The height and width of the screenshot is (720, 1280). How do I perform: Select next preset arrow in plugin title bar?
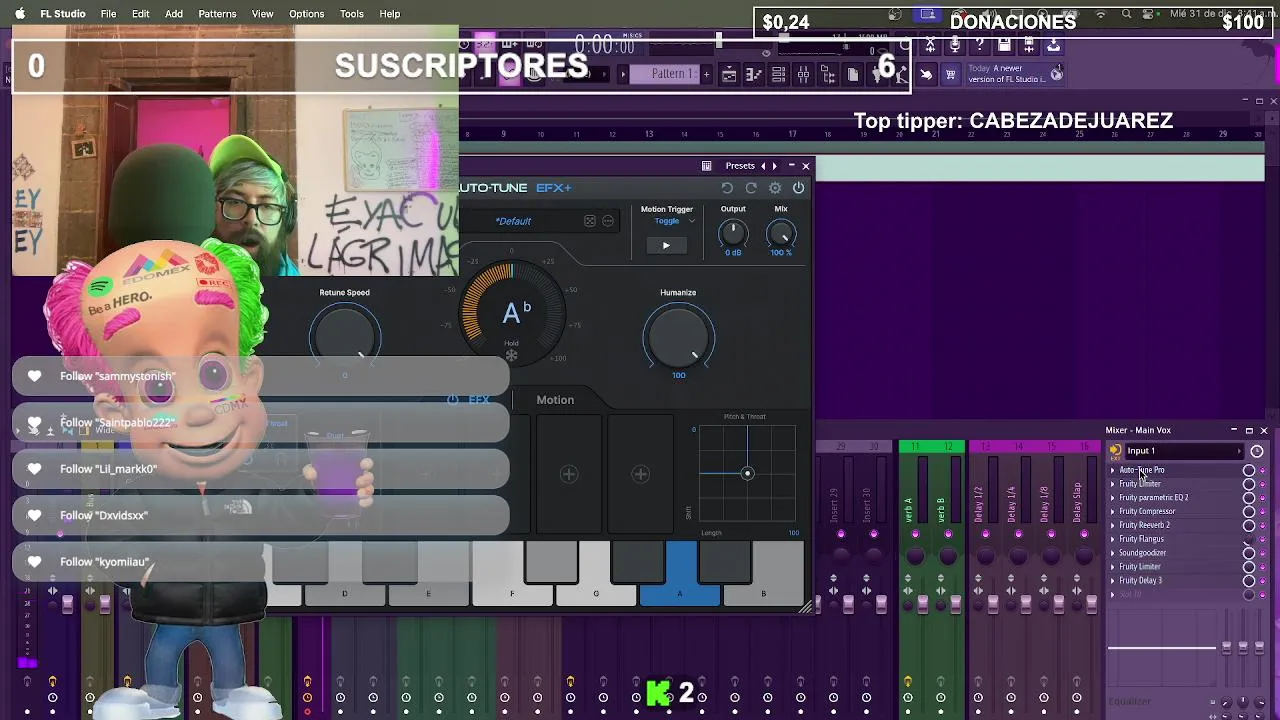774,166
